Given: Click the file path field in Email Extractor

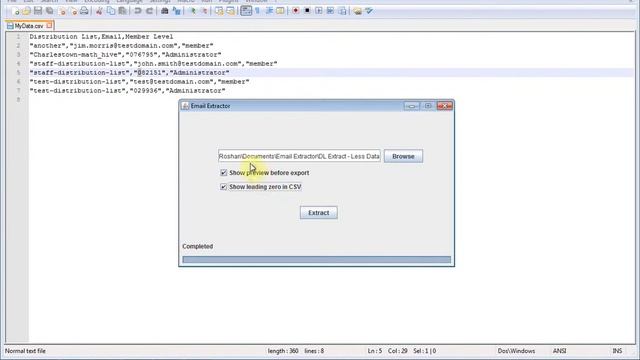Looking at the screenshot, I should (300, 156).
